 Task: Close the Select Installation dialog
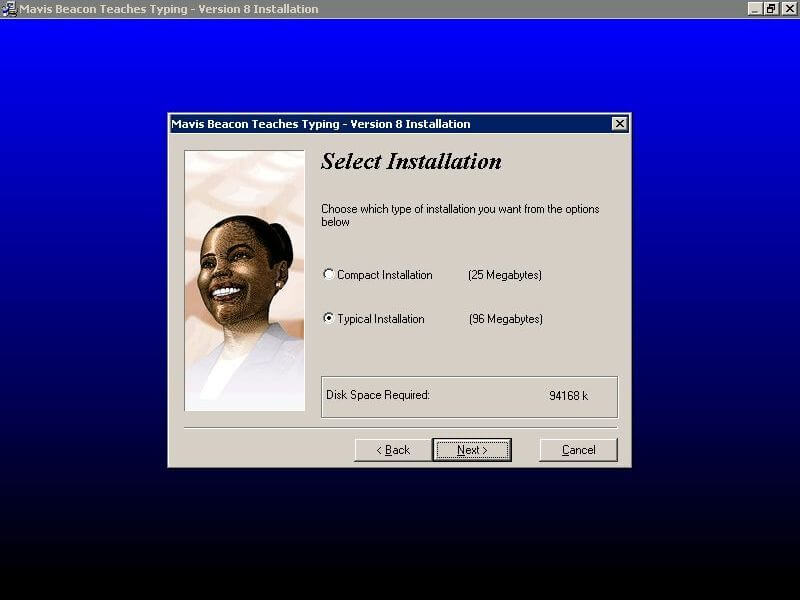[x=619, y=123]
